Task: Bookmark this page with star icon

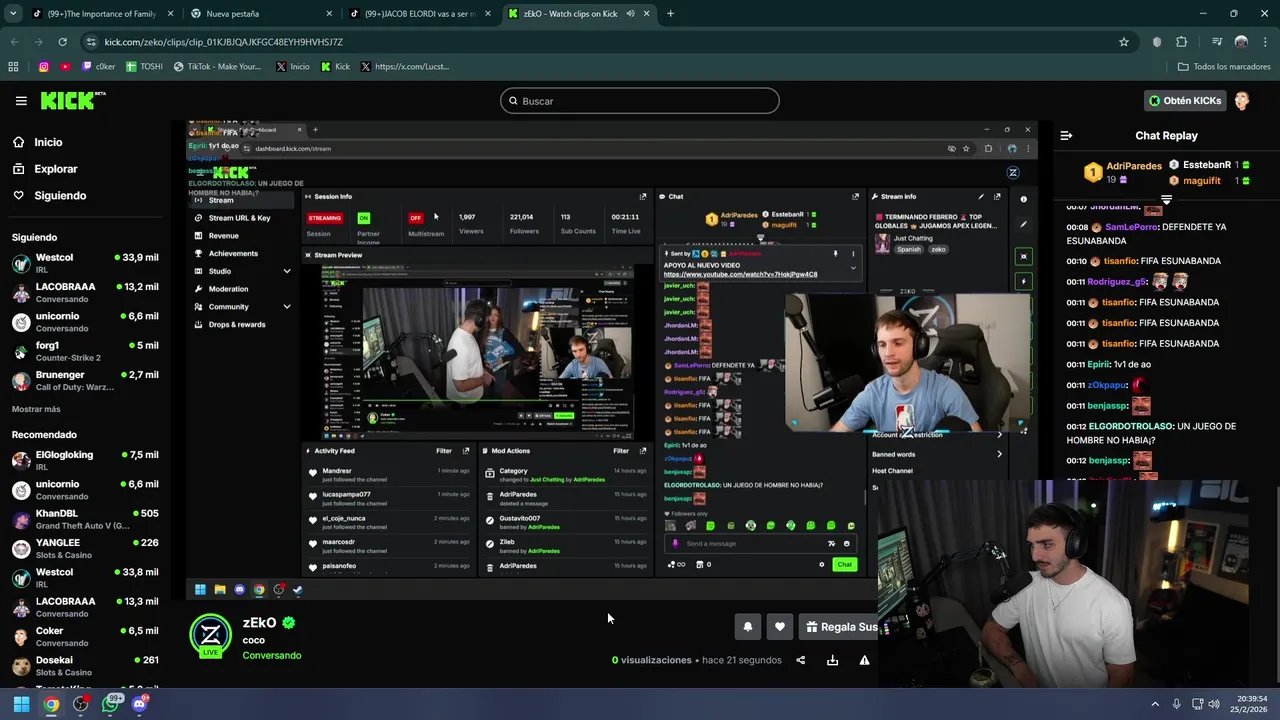Action: point(1124,42)
